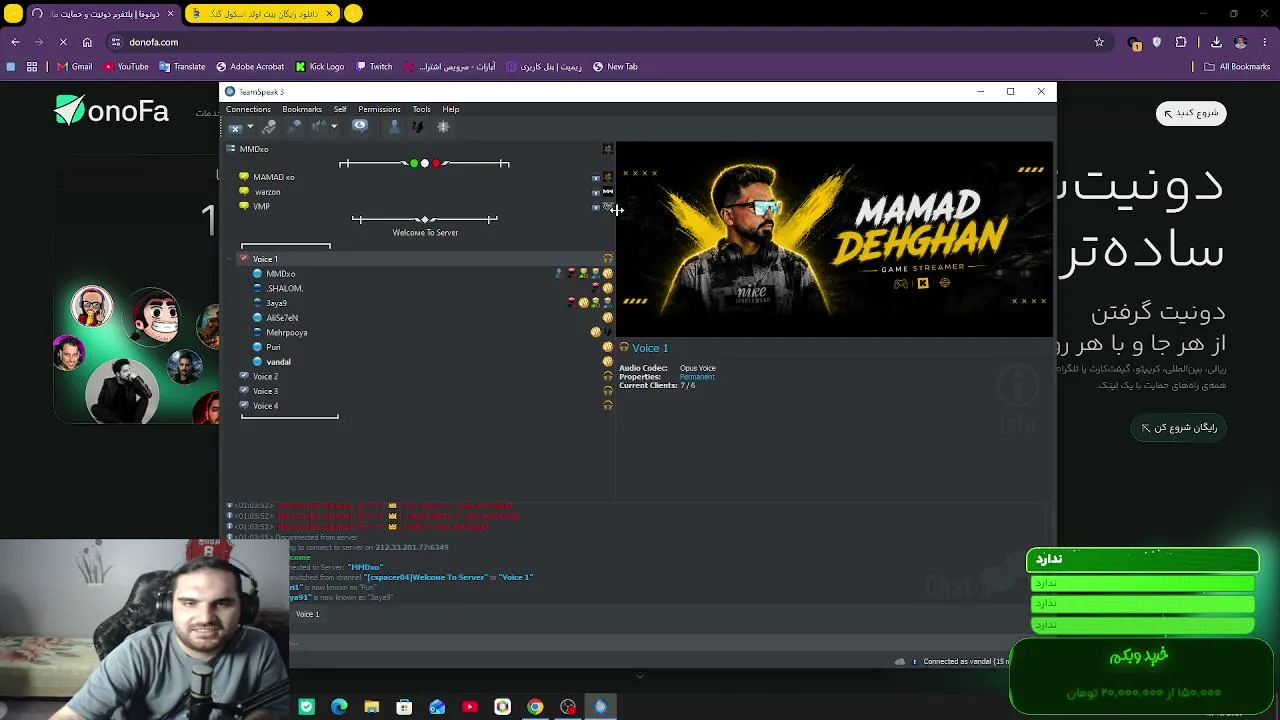Open Chrome downloads icon
This screenshot has height=720, width=1280.
click(1216, 42)
